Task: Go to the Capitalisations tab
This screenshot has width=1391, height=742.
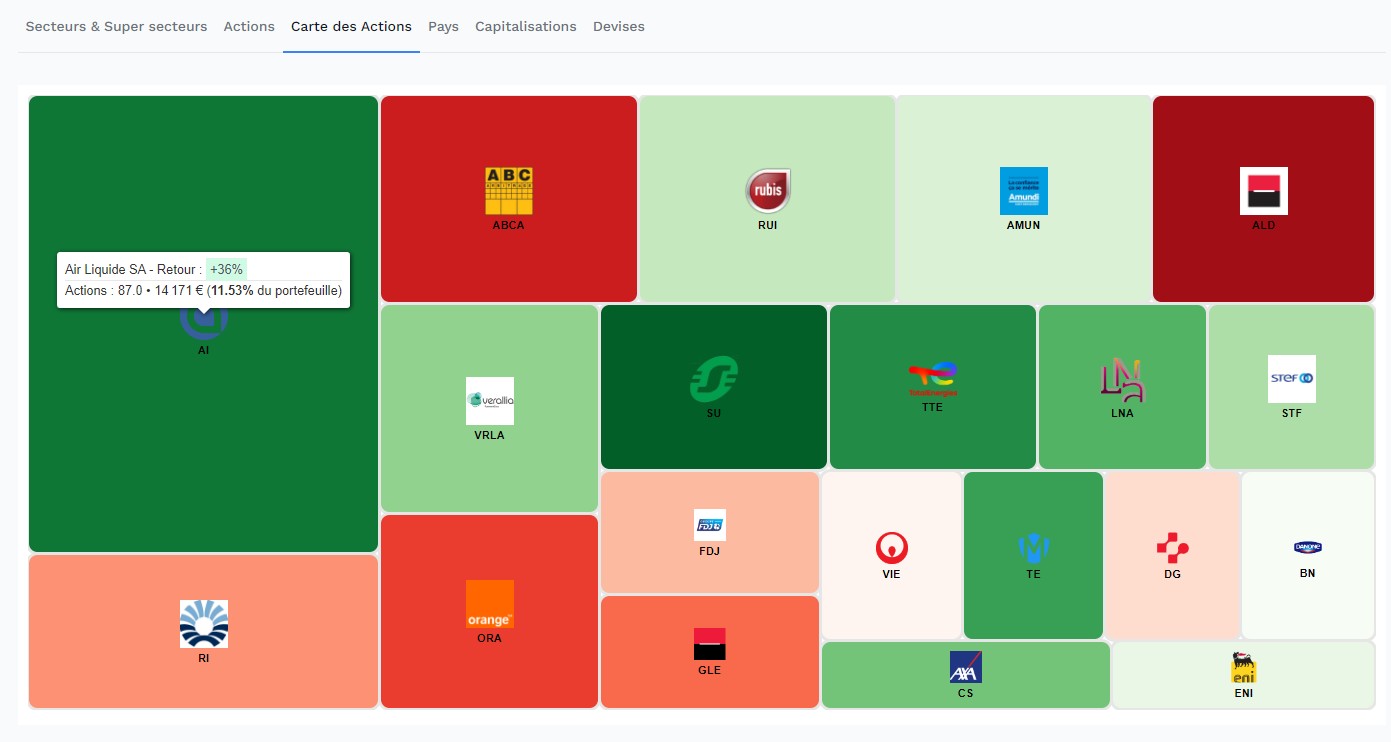Action: [526, 26]
